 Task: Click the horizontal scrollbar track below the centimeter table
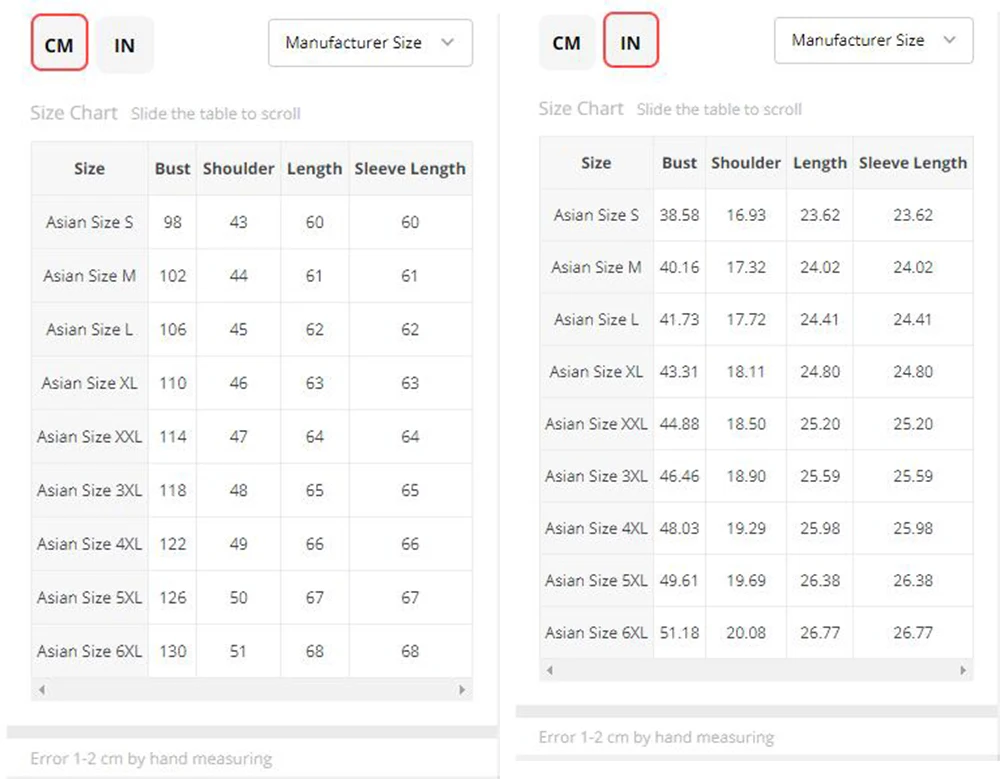250,690
